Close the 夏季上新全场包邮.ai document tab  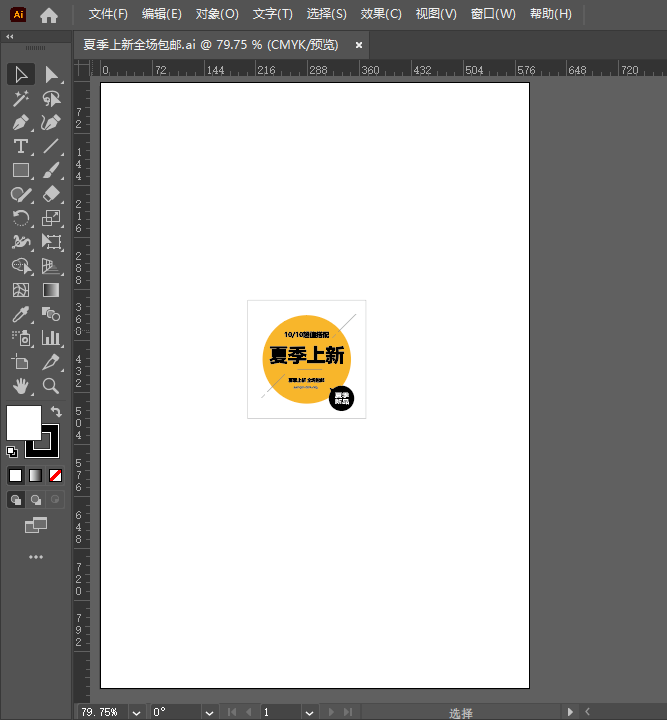(359, 45)
